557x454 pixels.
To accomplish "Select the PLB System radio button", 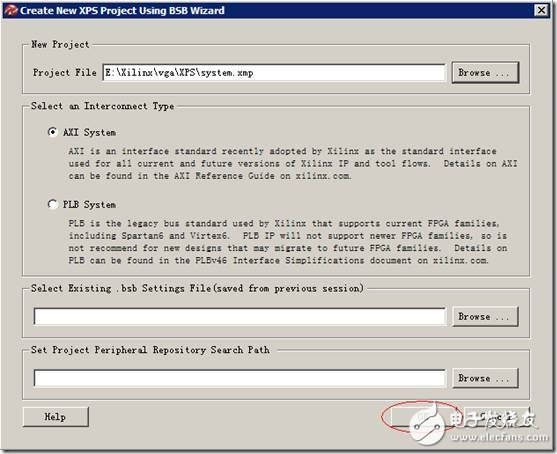I will click(53, 204).
